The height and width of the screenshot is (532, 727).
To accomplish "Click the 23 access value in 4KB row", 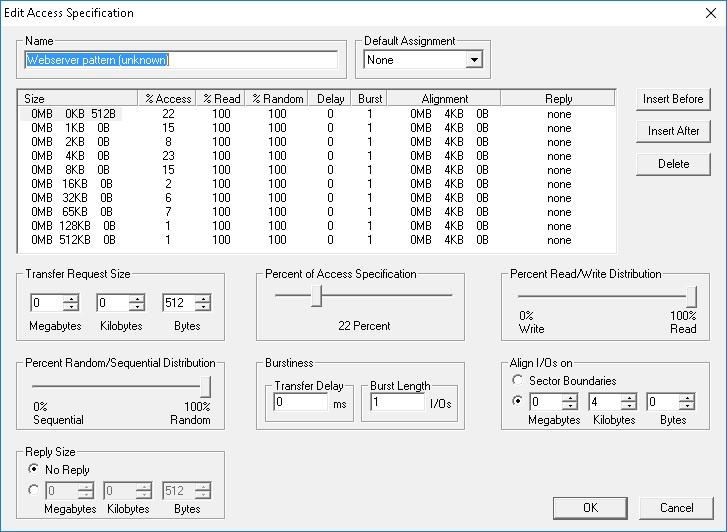I will click(168, 156).
